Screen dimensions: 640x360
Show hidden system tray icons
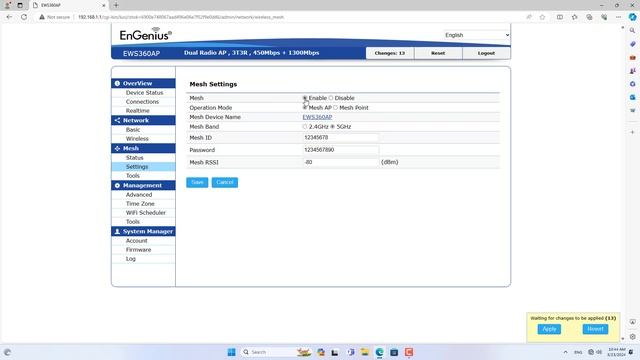(x=565, y=352)
